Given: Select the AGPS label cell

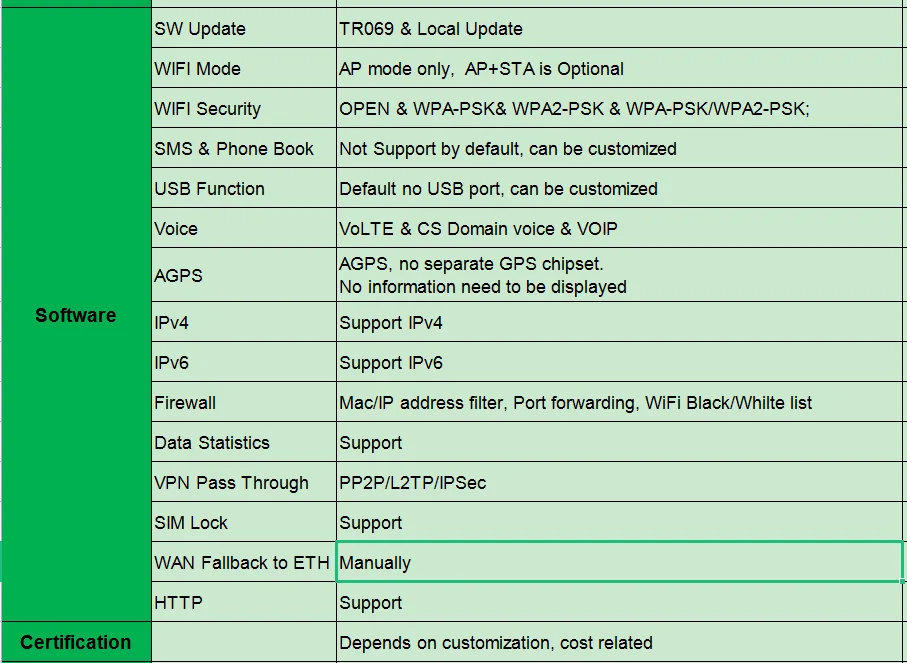Looking at the screenshot, I should [x=243, y=276].
